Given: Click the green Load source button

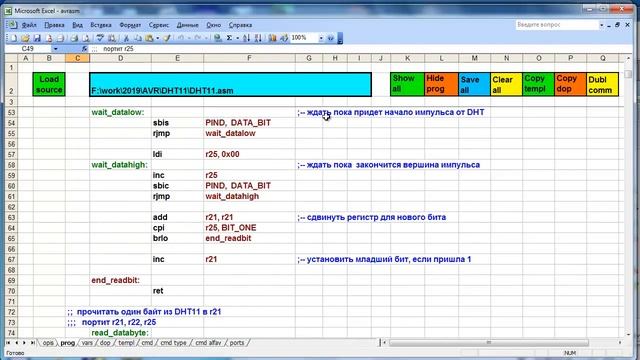Looking at the screenshot, I should 49,84.
